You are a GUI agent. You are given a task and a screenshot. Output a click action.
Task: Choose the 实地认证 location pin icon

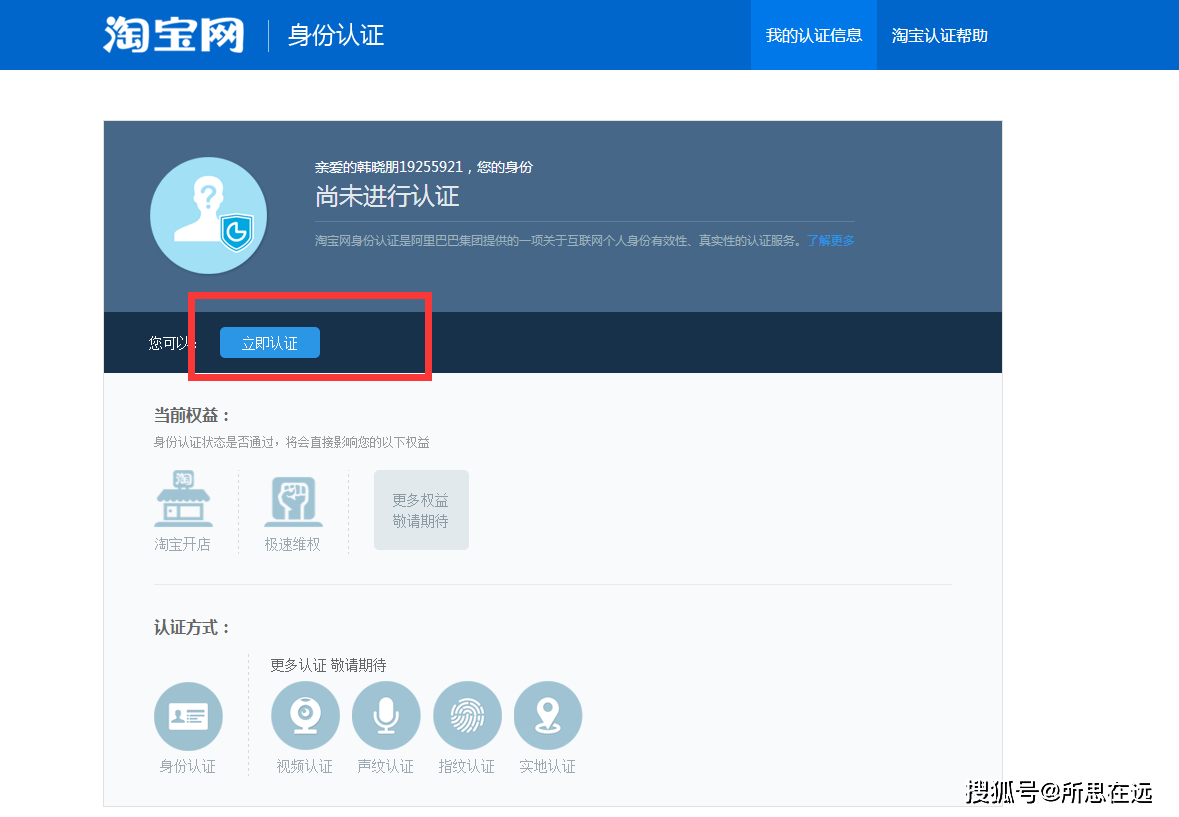(x=547, y=716)
